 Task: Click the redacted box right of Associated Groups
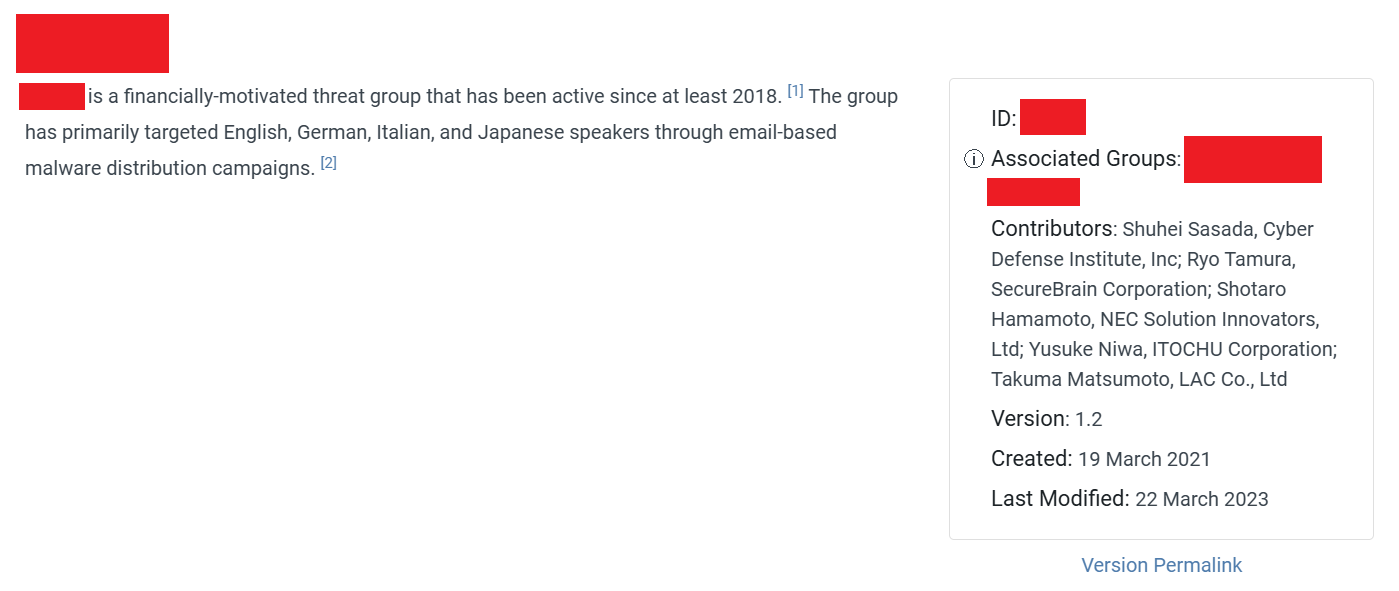tap(1252, 159)
